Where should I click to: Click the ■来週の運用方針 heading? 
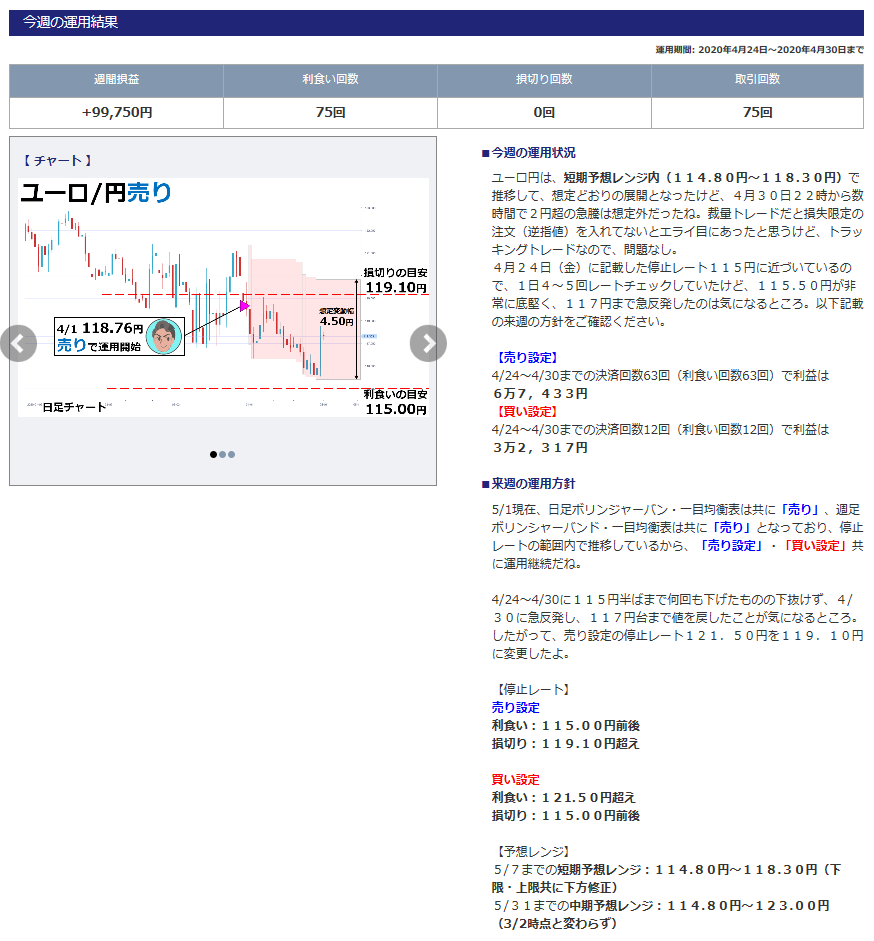pyautogui.click(x=528, y=484)
